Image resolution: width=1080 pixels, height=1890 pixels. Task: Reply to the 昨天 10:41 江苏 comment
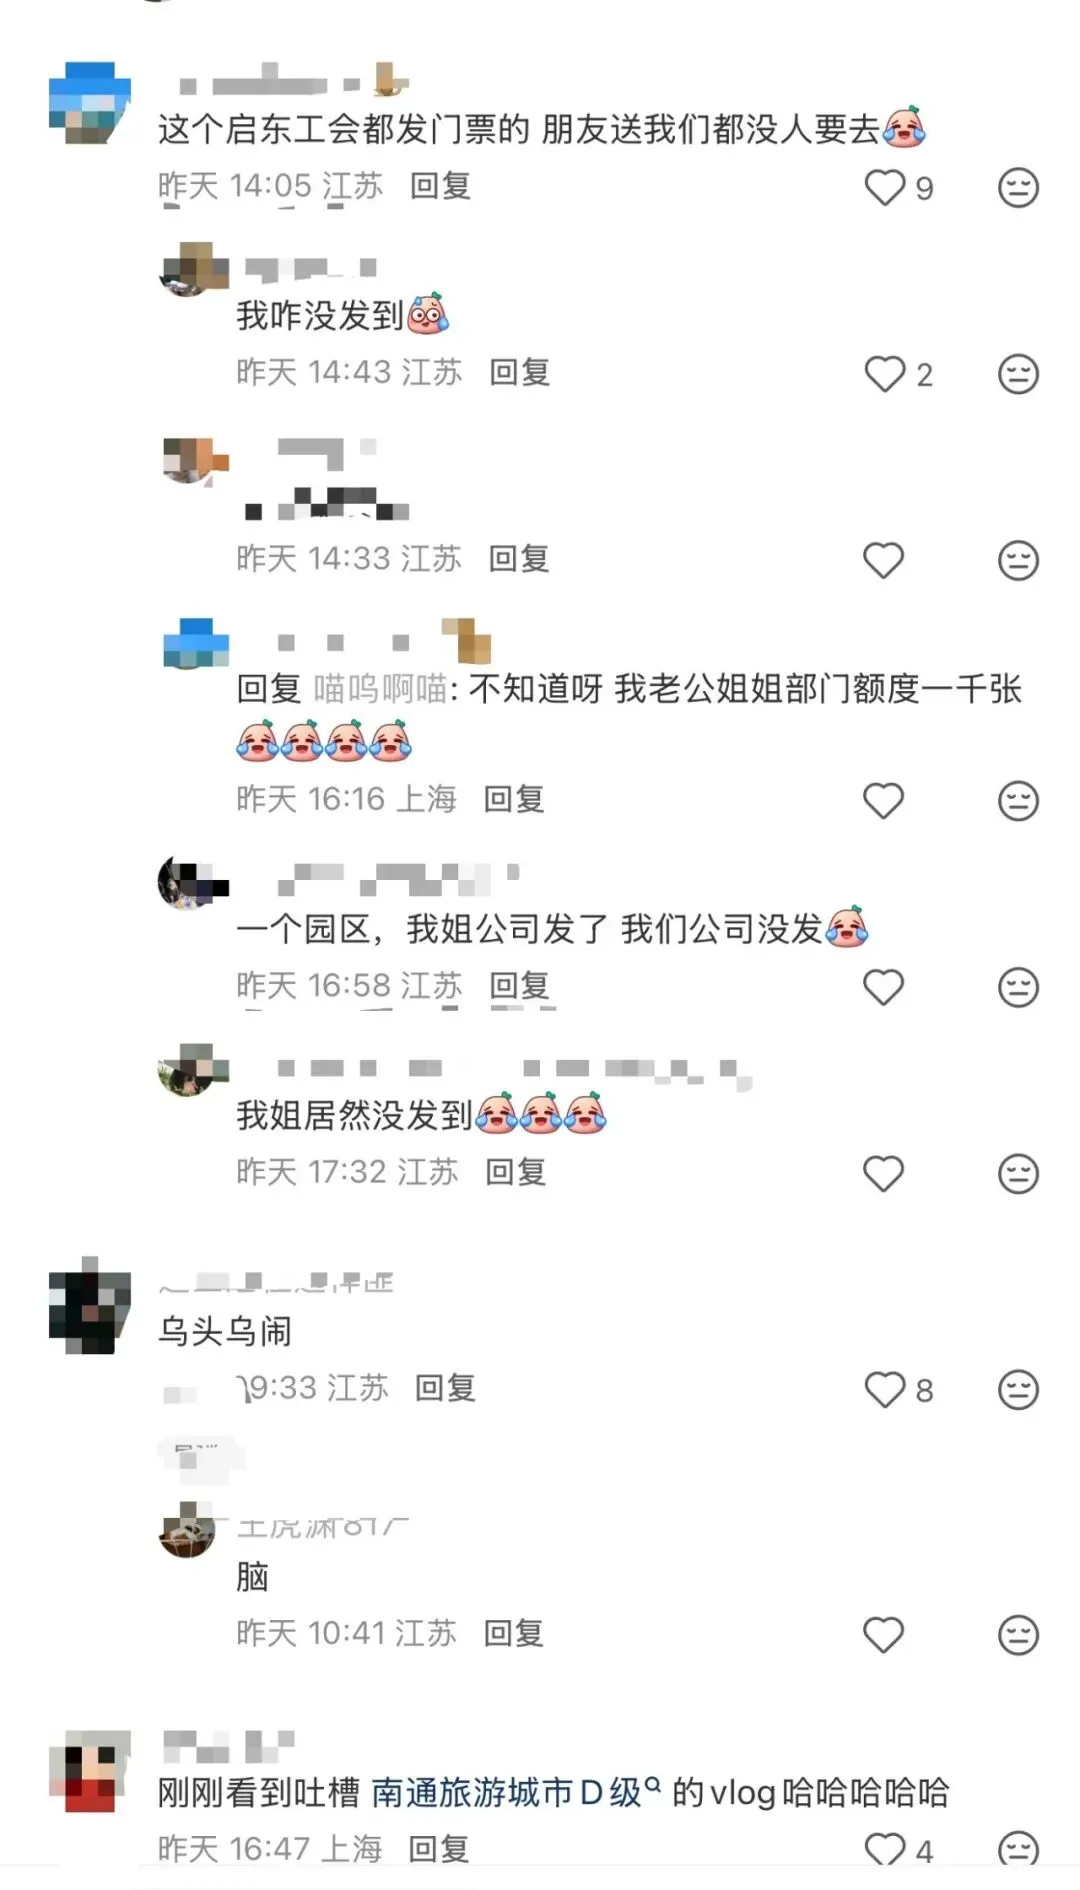click(514, 1634)
